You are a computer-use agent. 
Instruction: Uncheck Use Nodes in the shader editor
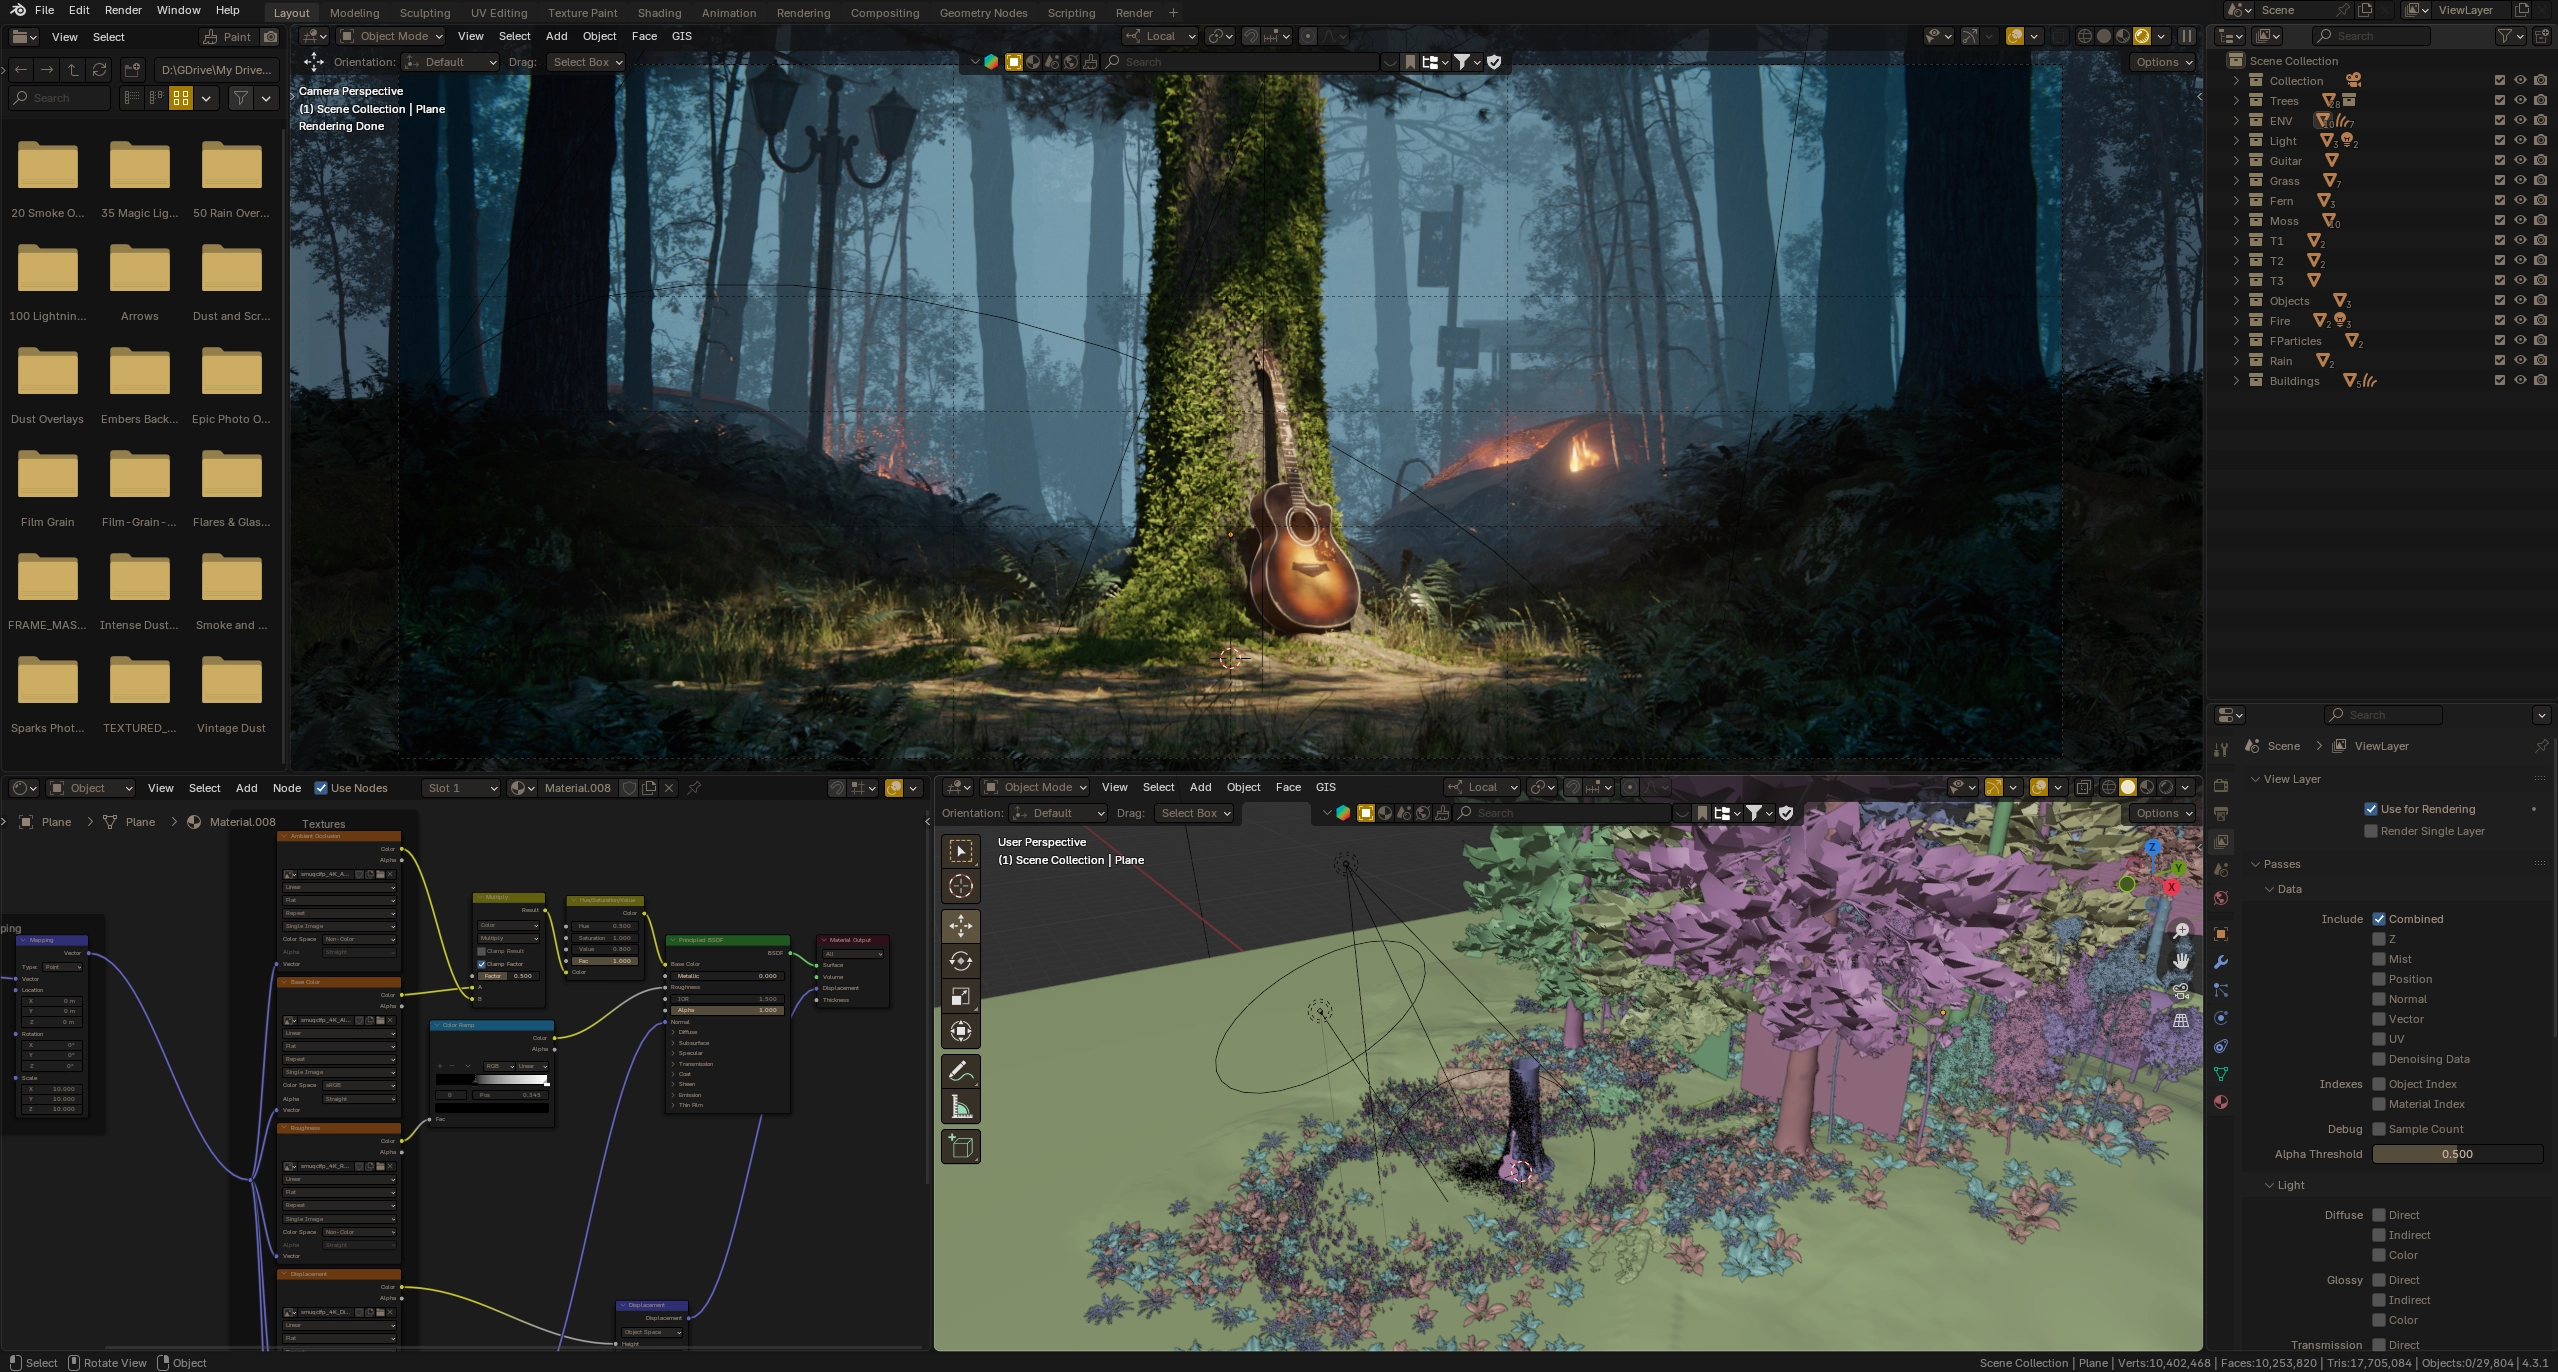[321, 788]
